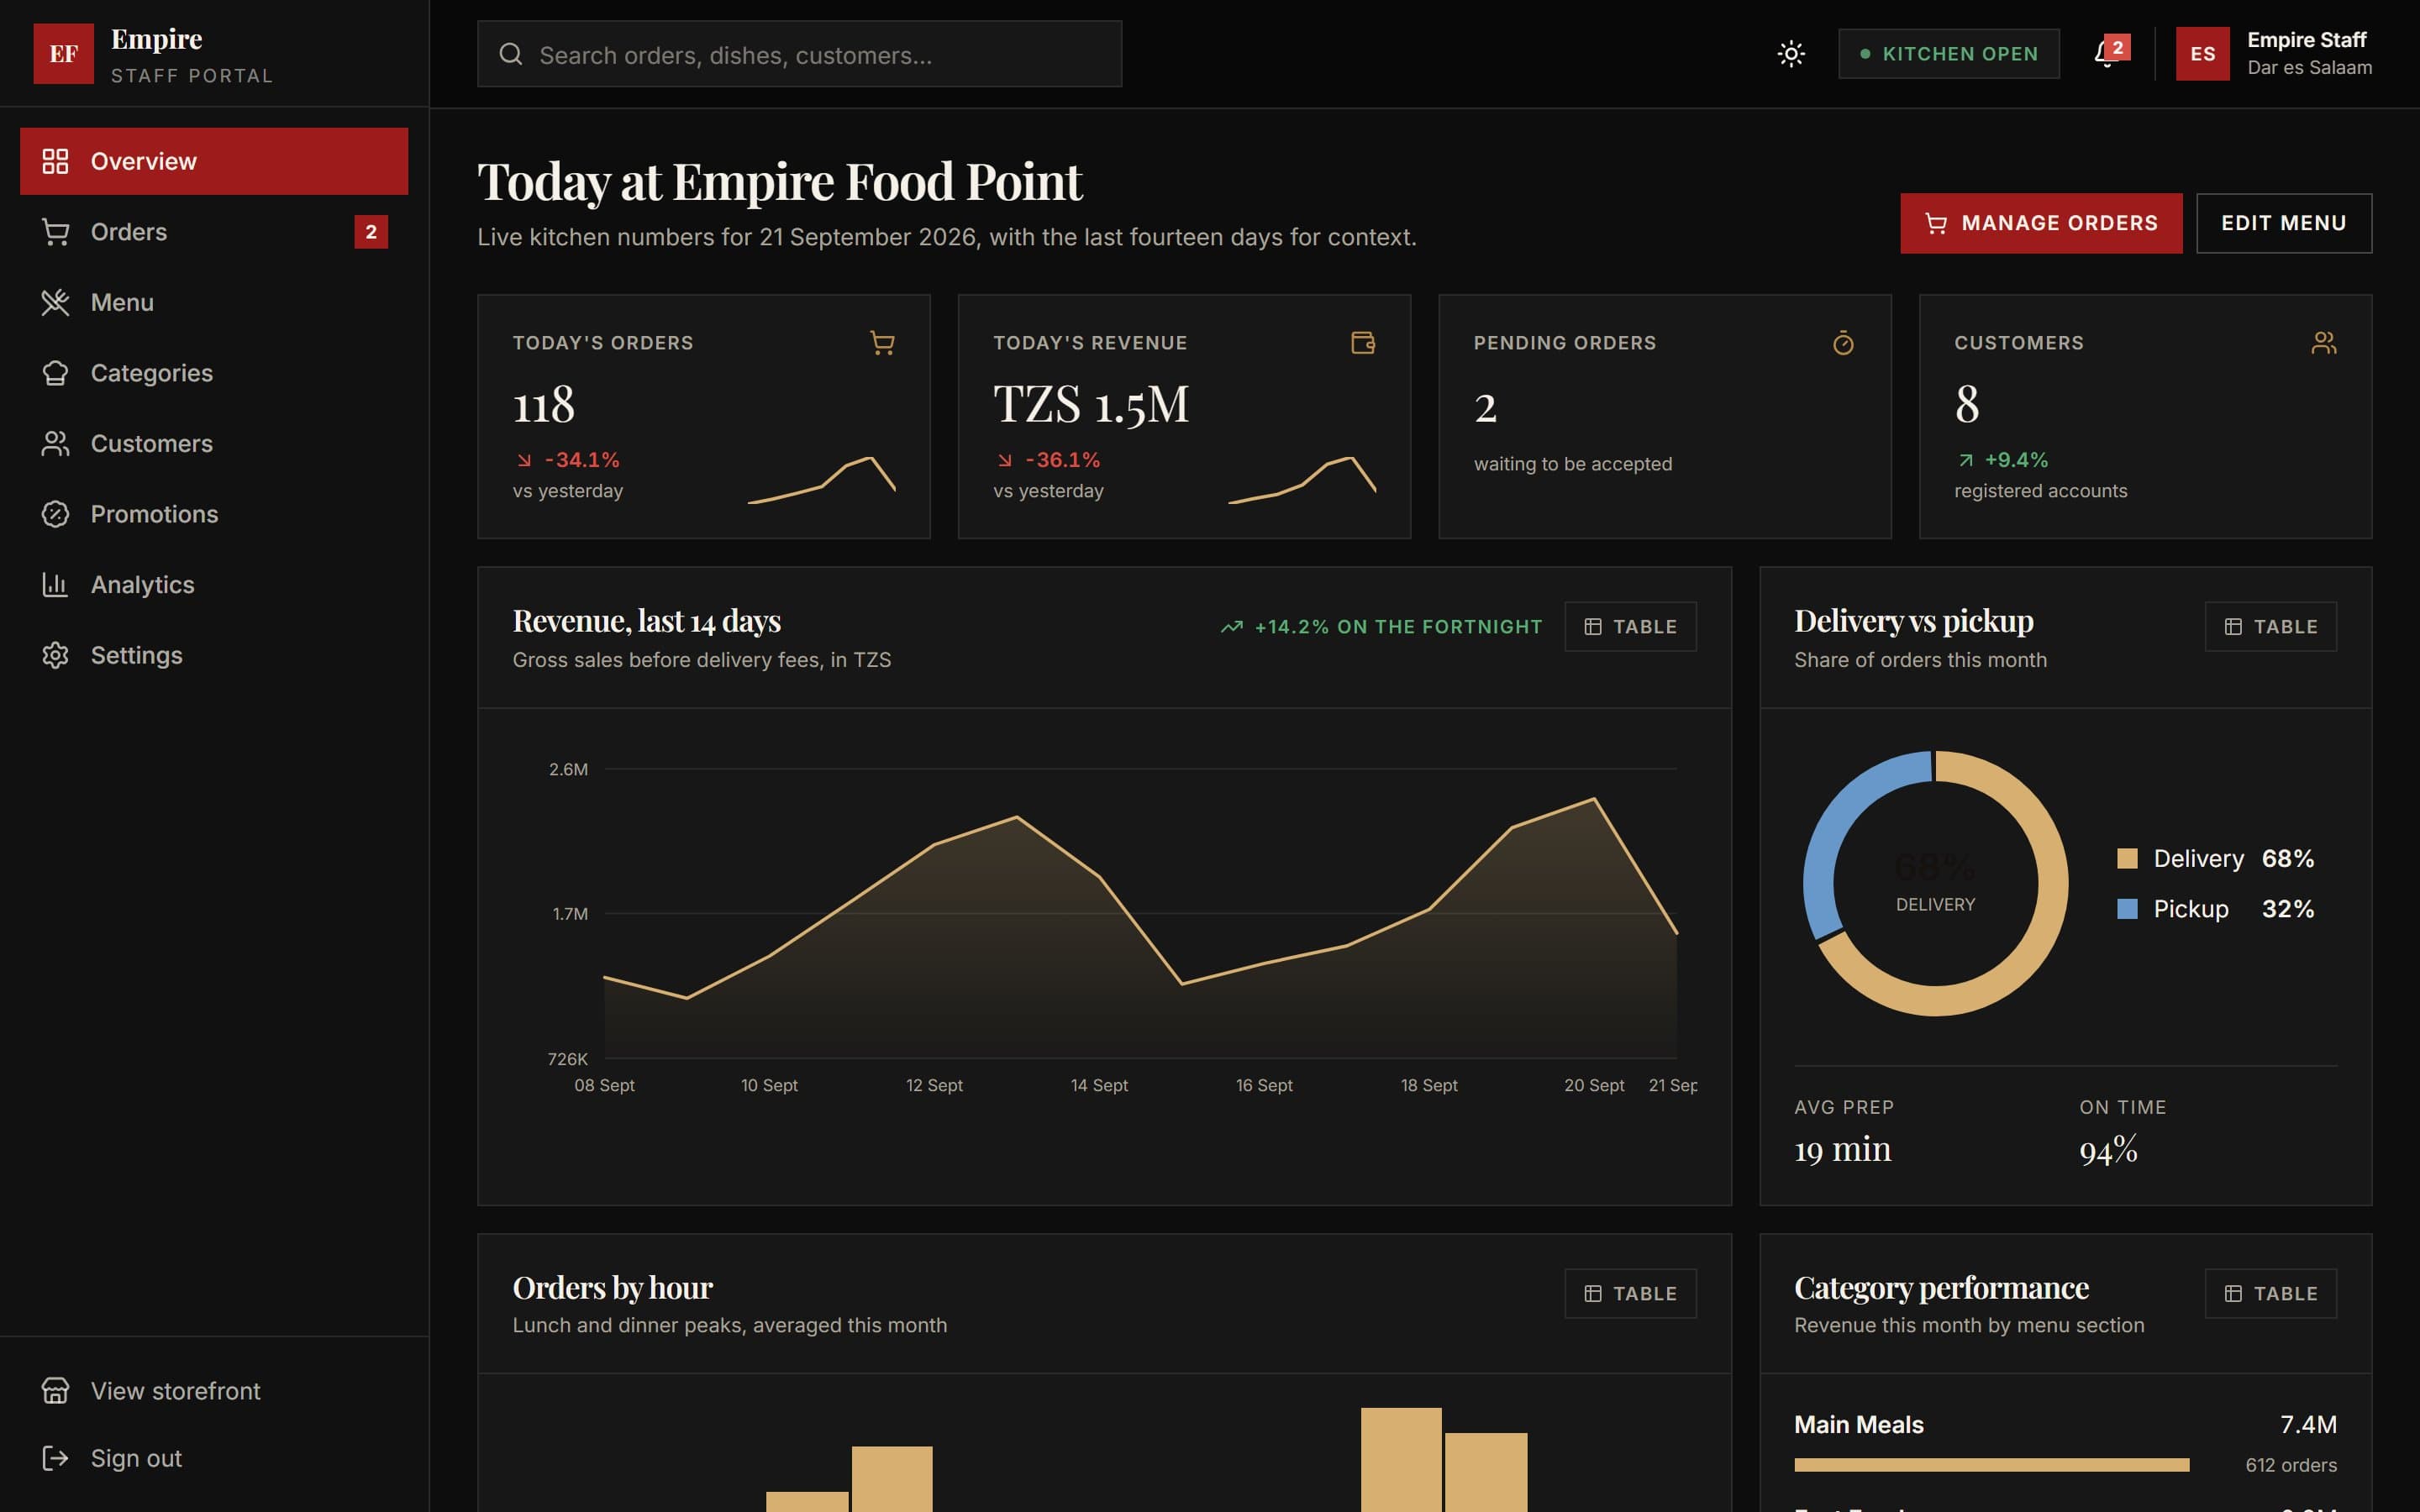
Task: Click the gold Delivery legend swatch
Action: [x=2127, y=859]
